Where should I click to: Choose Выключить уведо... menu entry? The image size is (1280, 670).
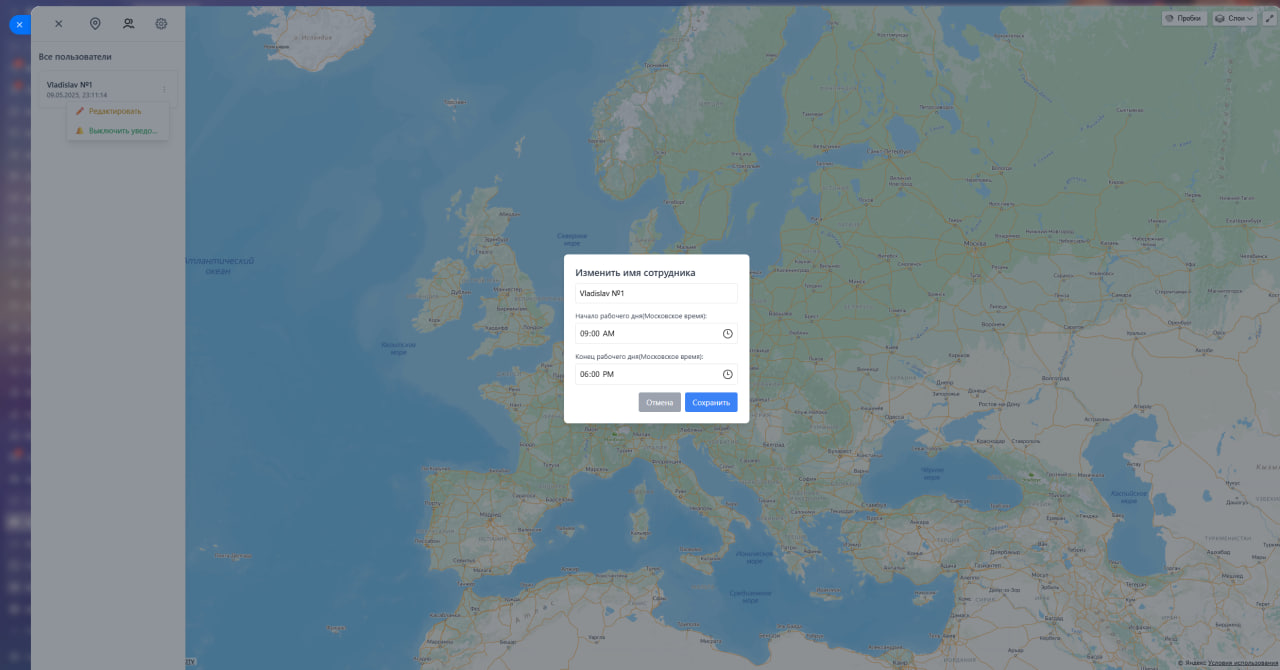point(118,130)
